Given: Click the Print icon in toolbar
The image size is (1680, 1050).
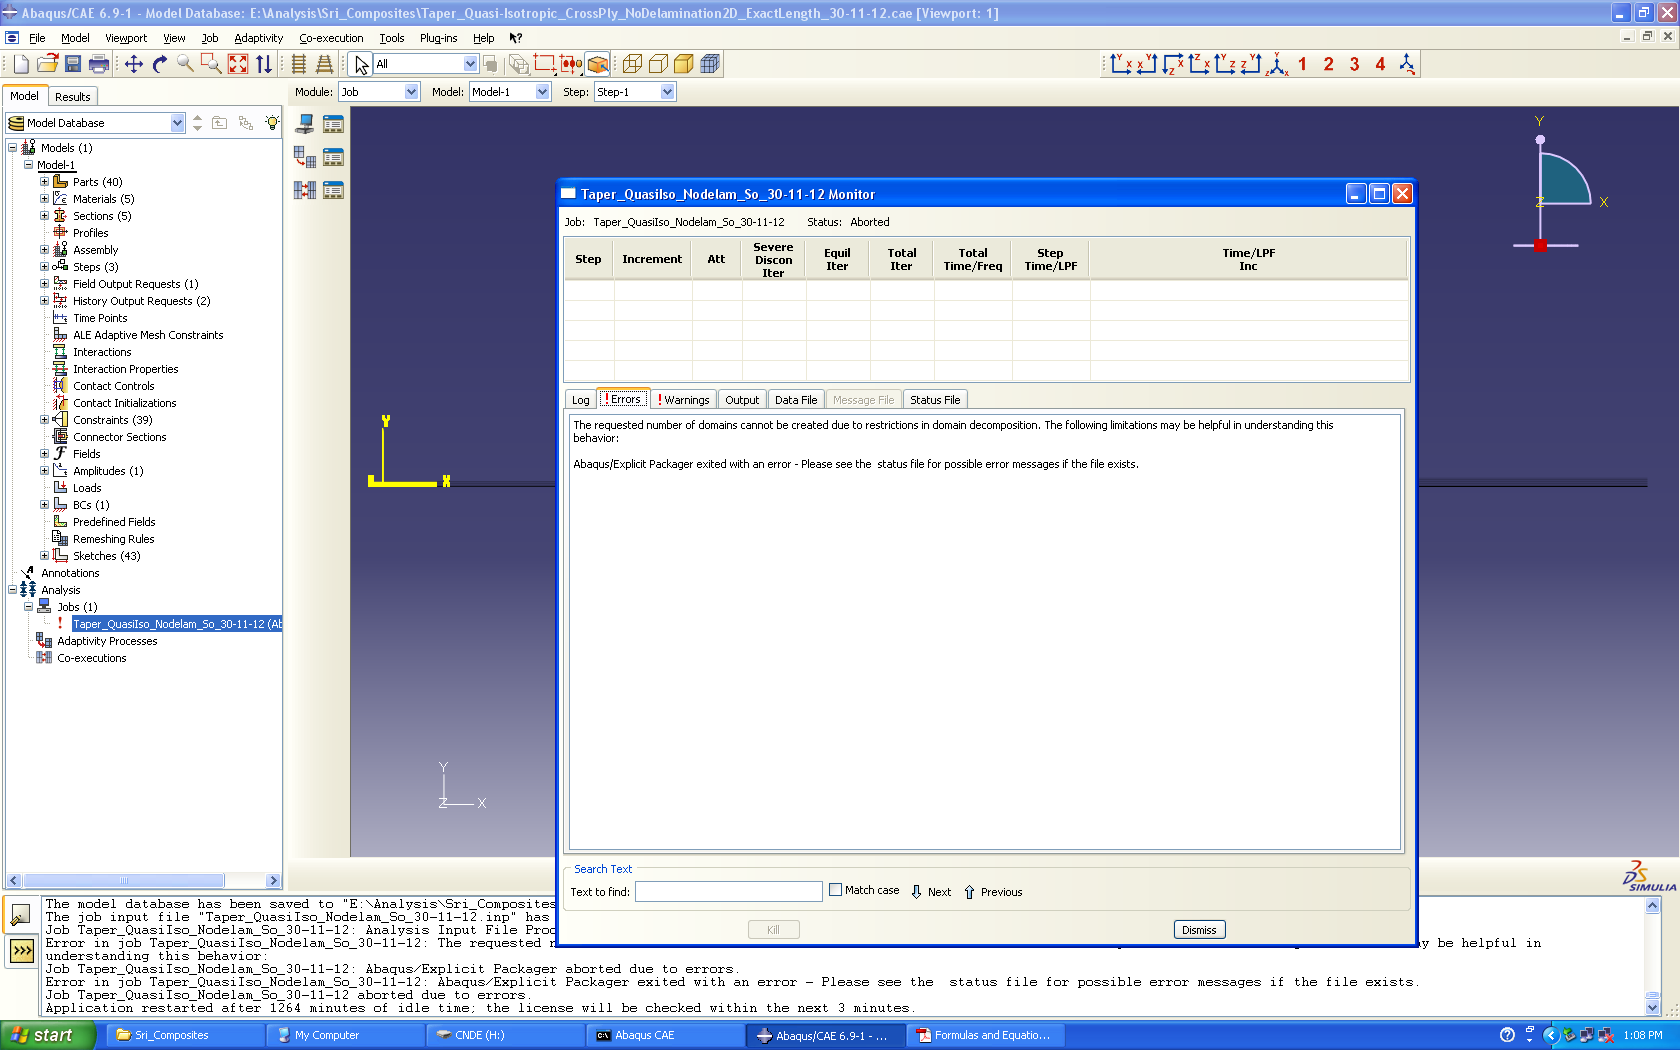Looking at the screenshot, I should [x=99, y=64].
